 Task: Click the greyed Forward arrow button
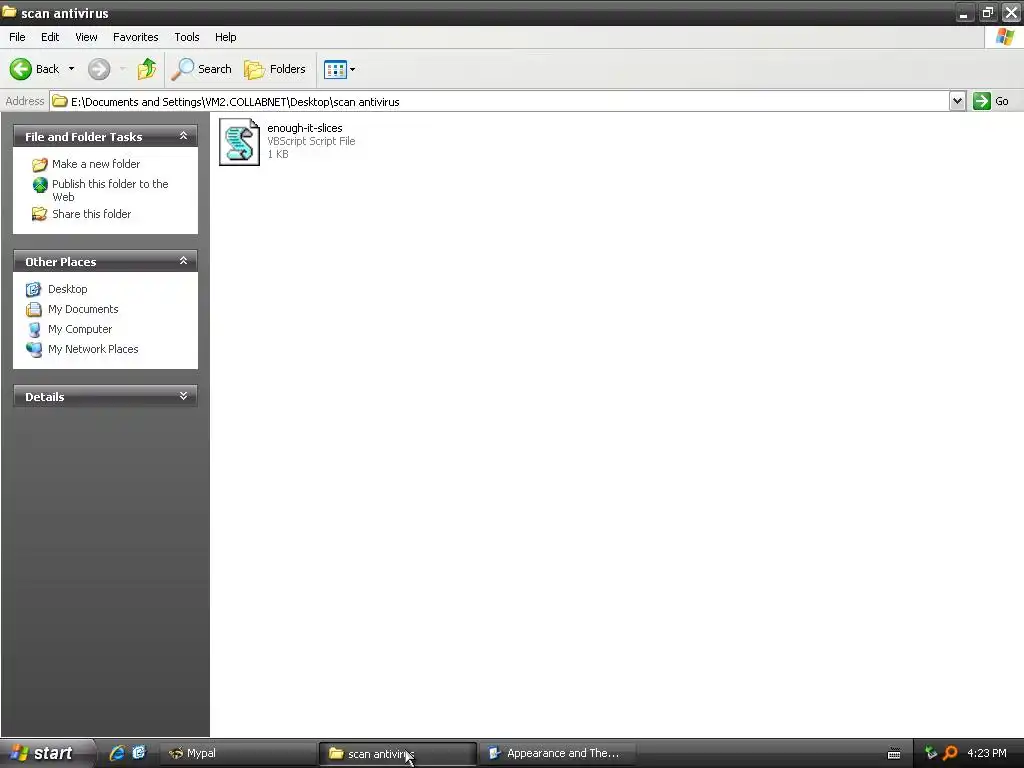[x=99, y=69]
